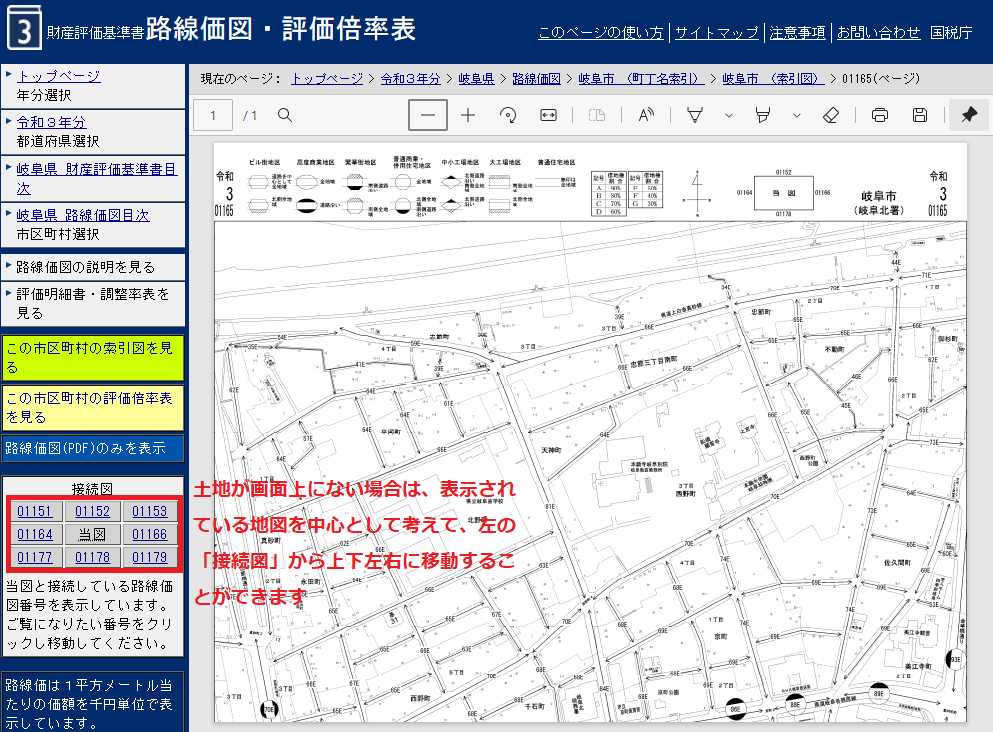
Task: Click the 当図 cell in connection grid
Action: 92,534
